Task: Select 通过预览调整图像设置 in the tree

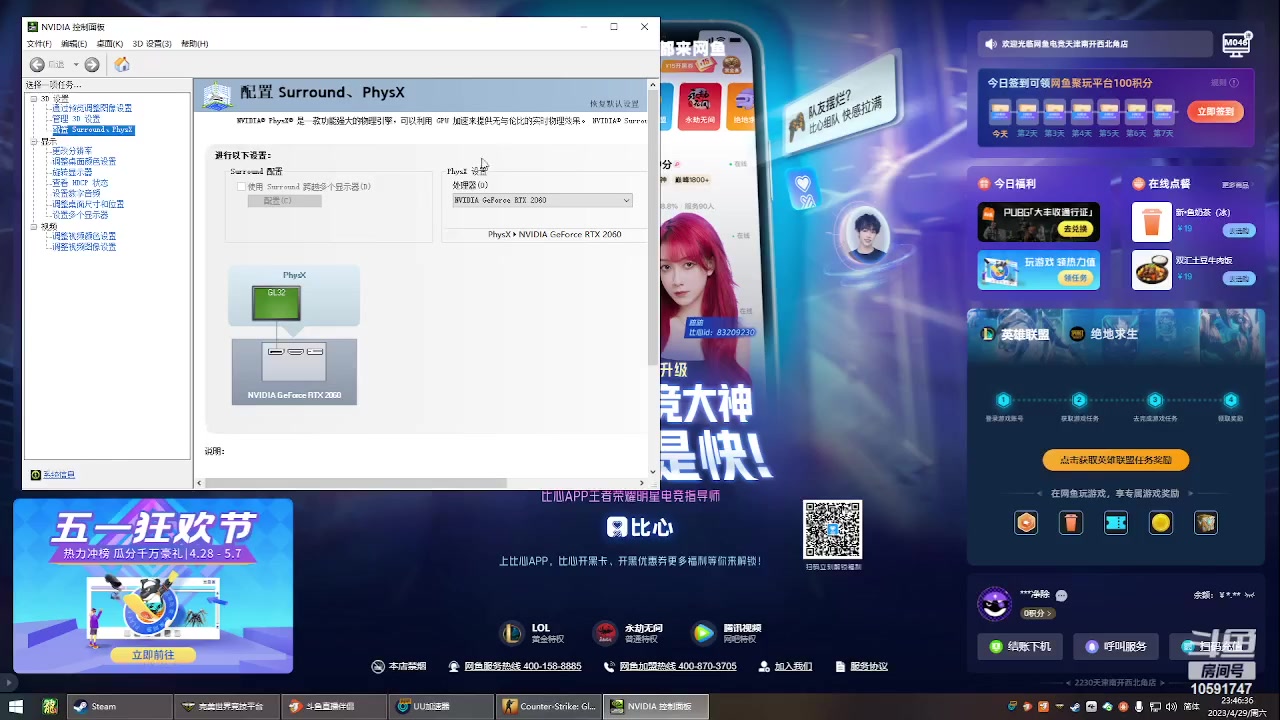Action: click(92, 108)
